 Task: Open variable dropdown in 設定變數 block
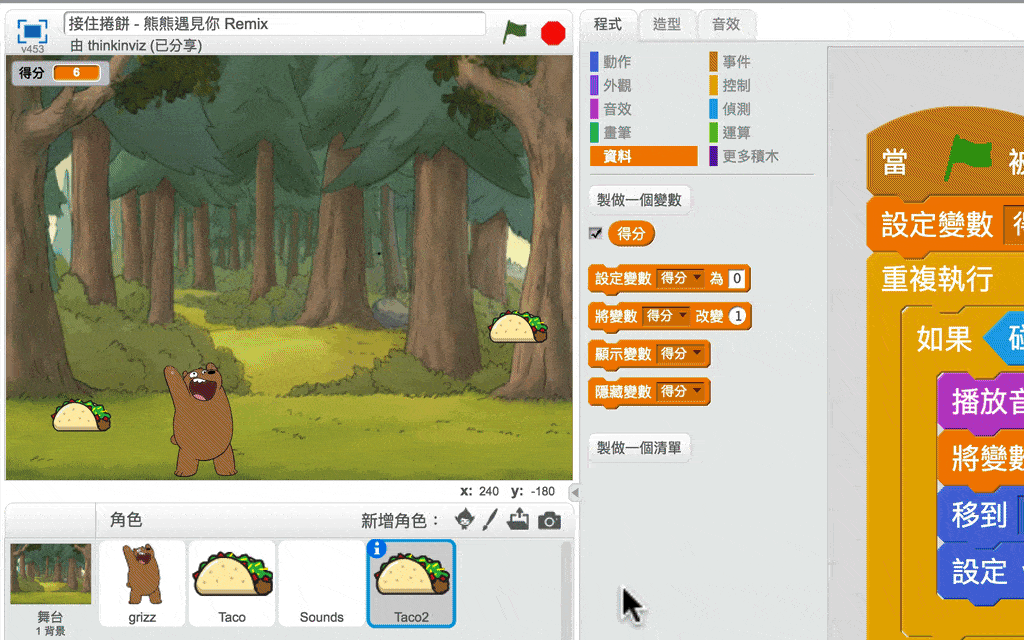point(680,278)
